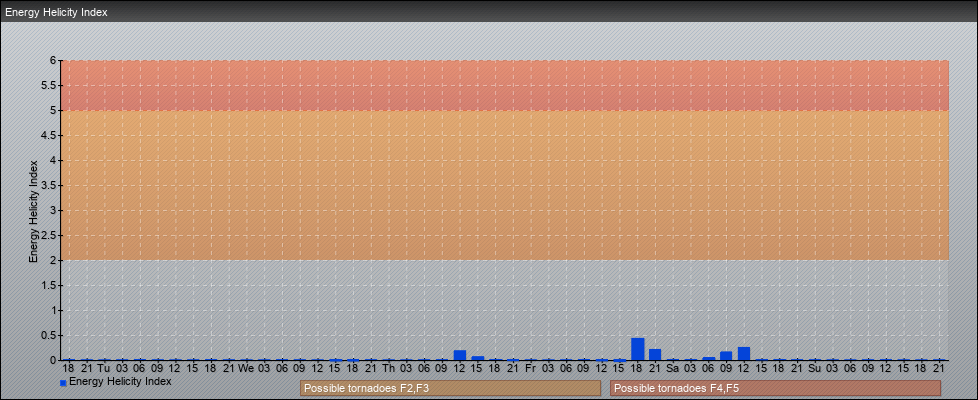Click the orange F2,F3 zone of chart

(x=505, y=185)
